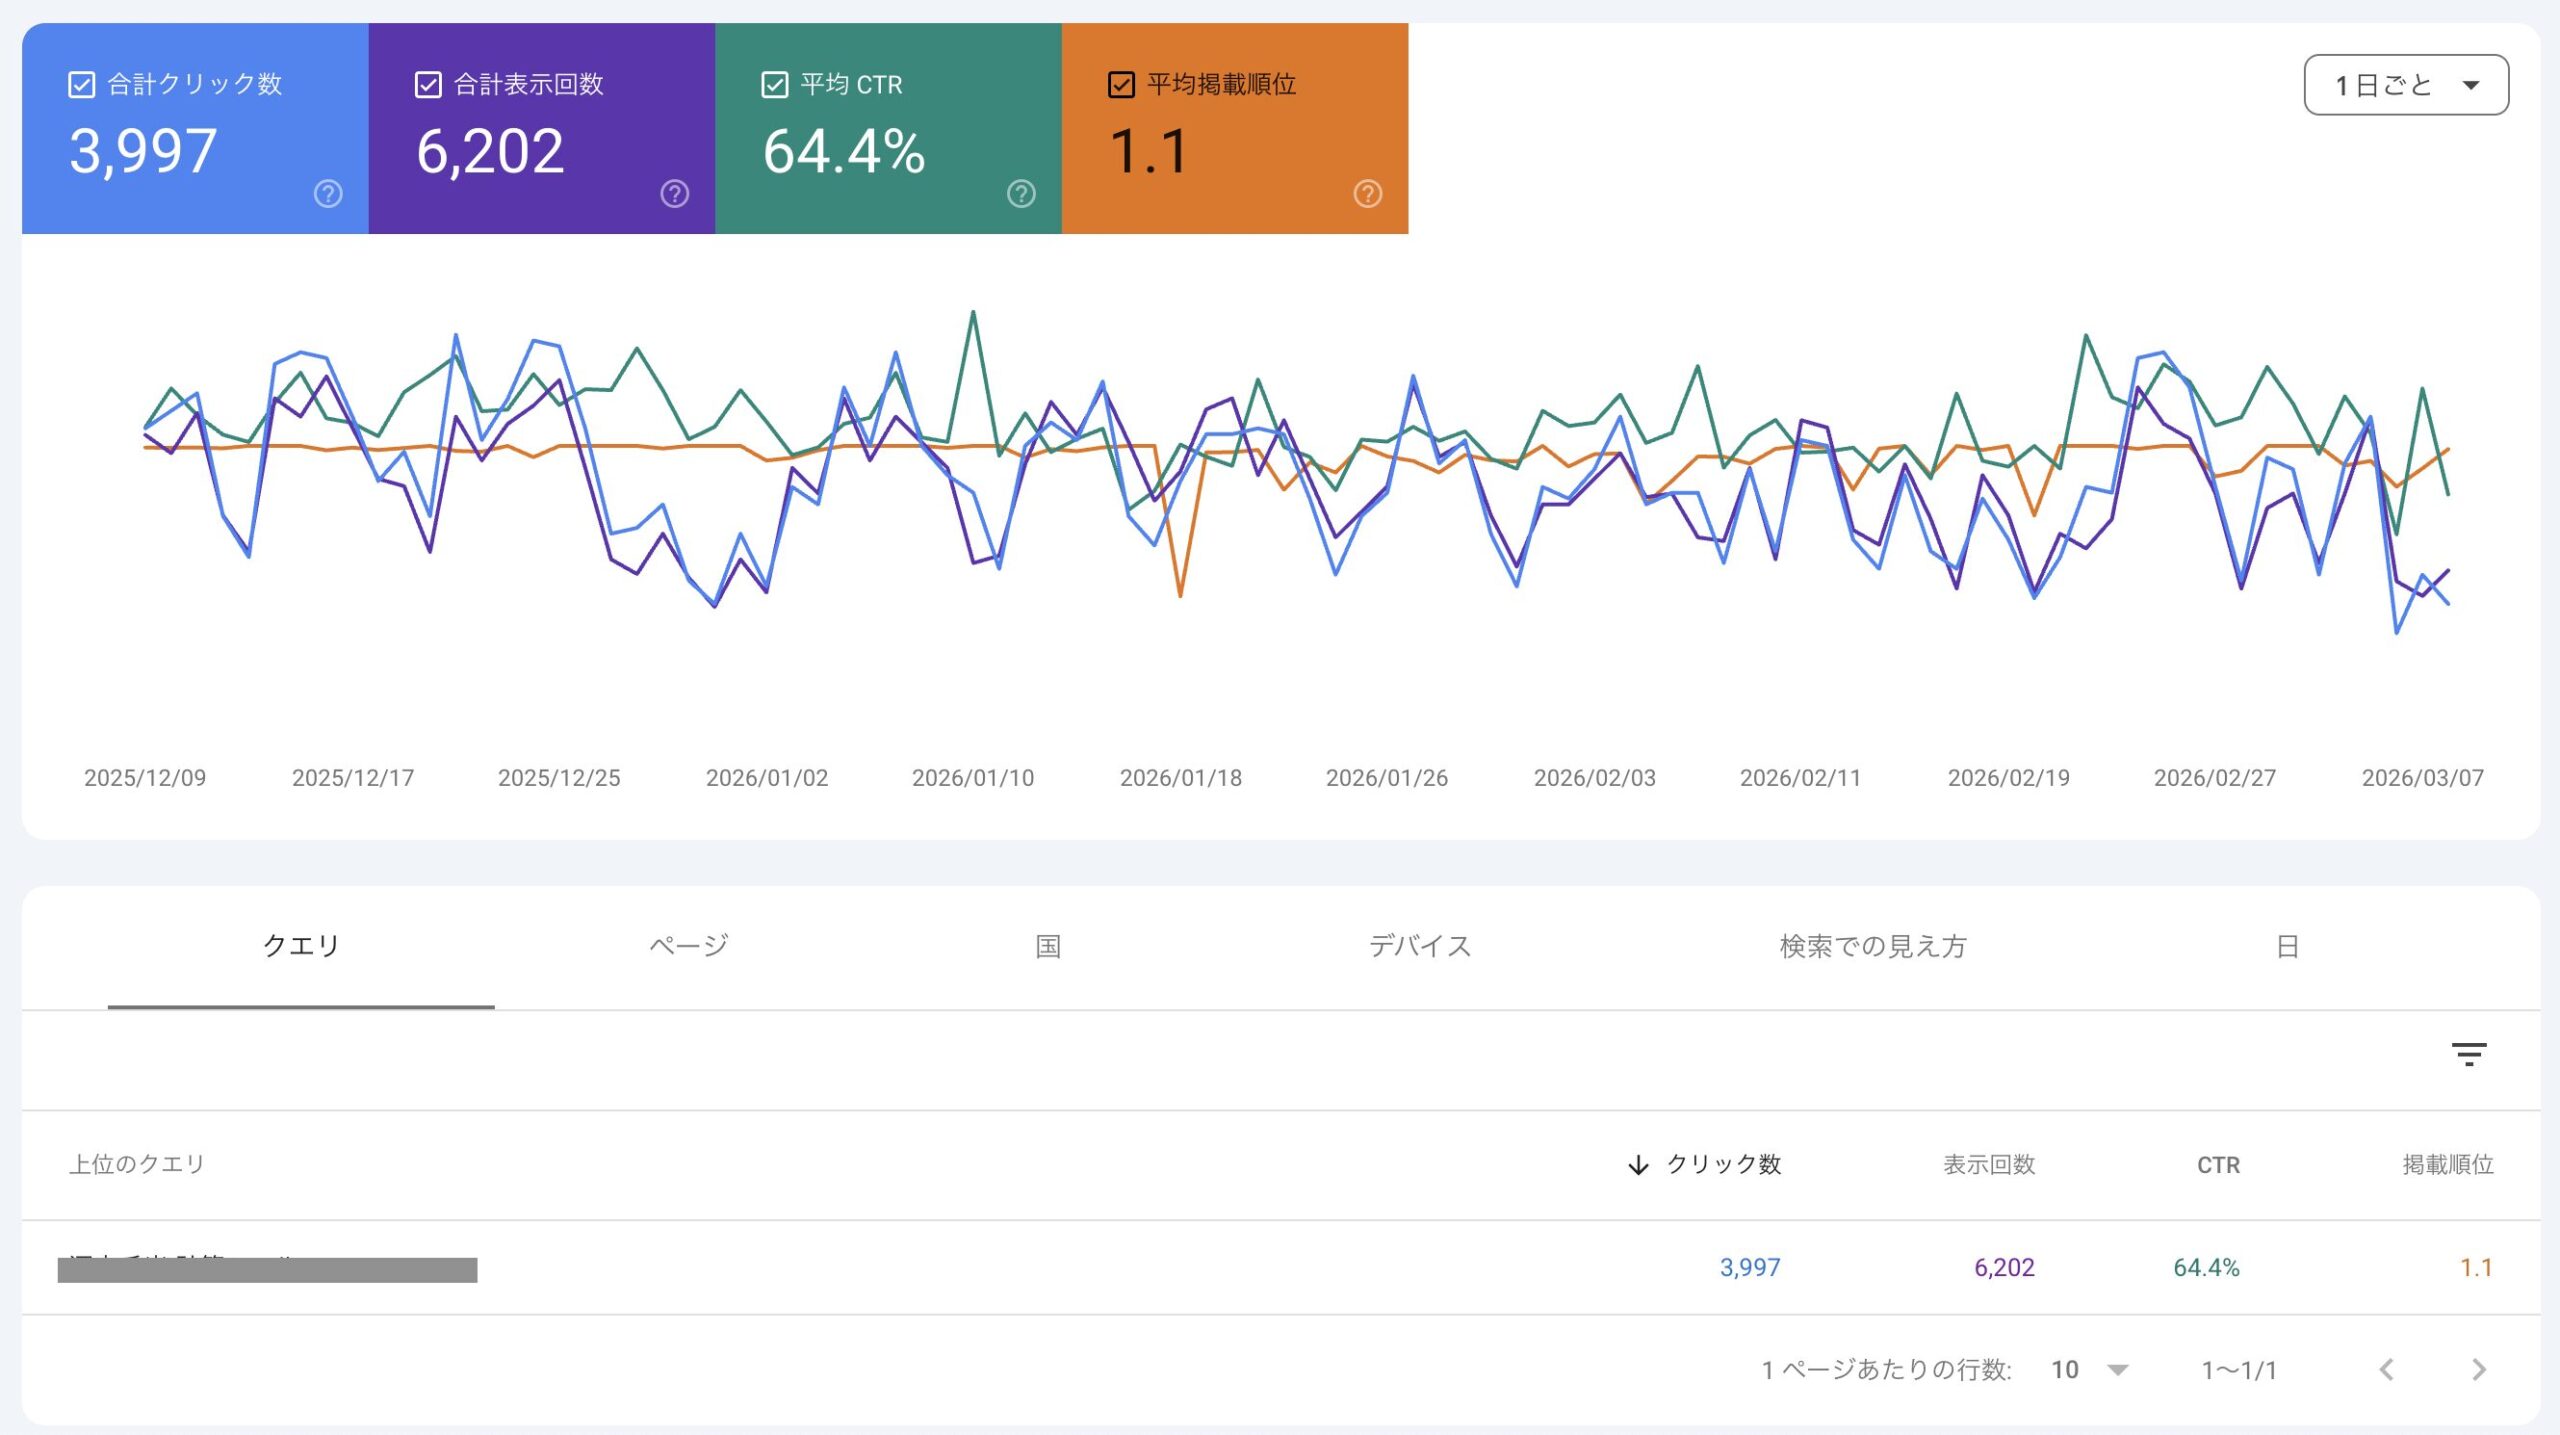This screenshot has height=1435, width=2560.
Task: Switch to the ページ tab
Action: pos(688,946)
